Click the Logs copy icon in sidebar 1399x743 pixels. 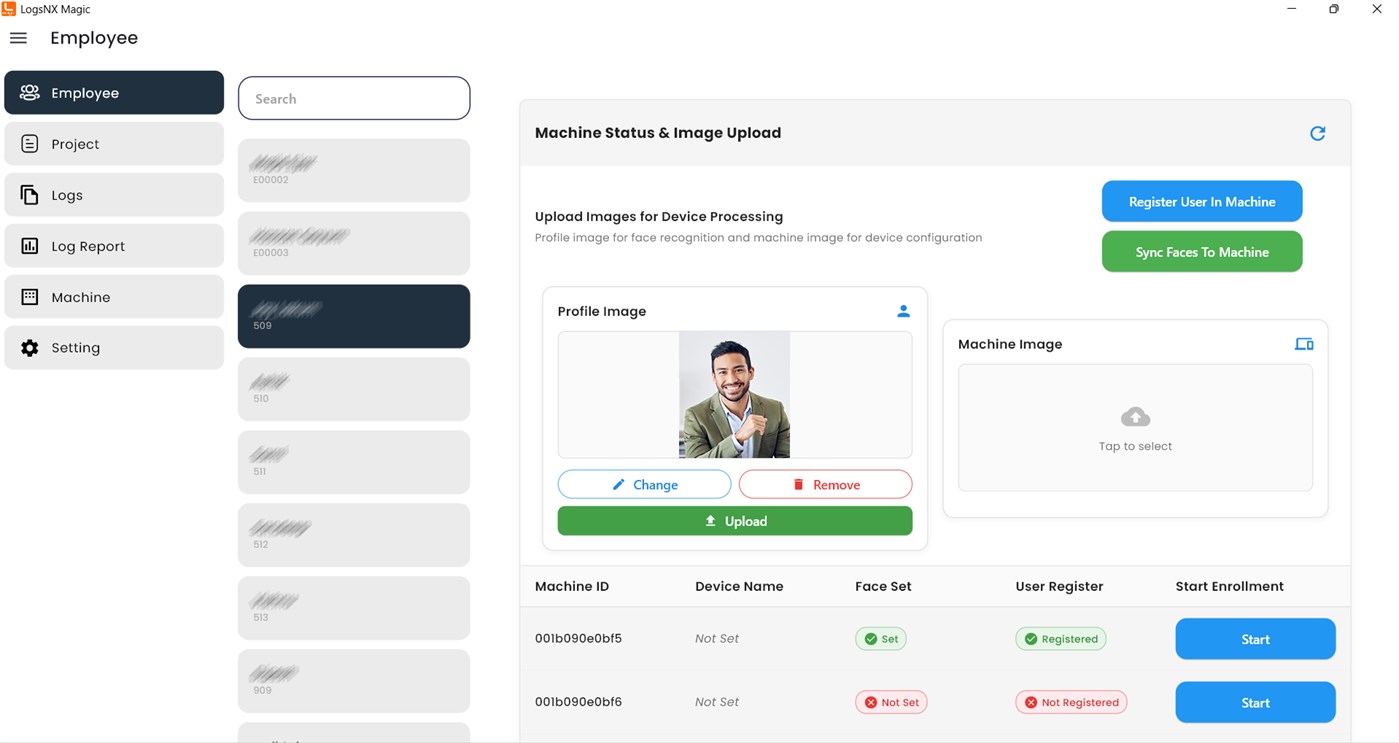point(30,195)
